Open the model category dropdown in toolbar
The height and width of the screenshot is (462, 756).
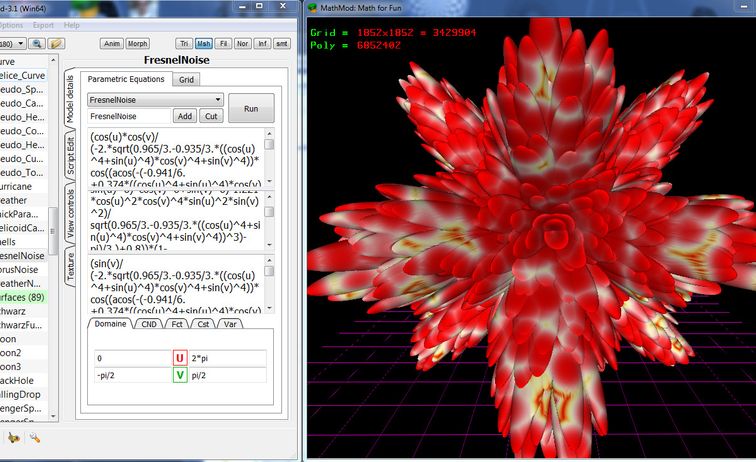pos(10,44)
